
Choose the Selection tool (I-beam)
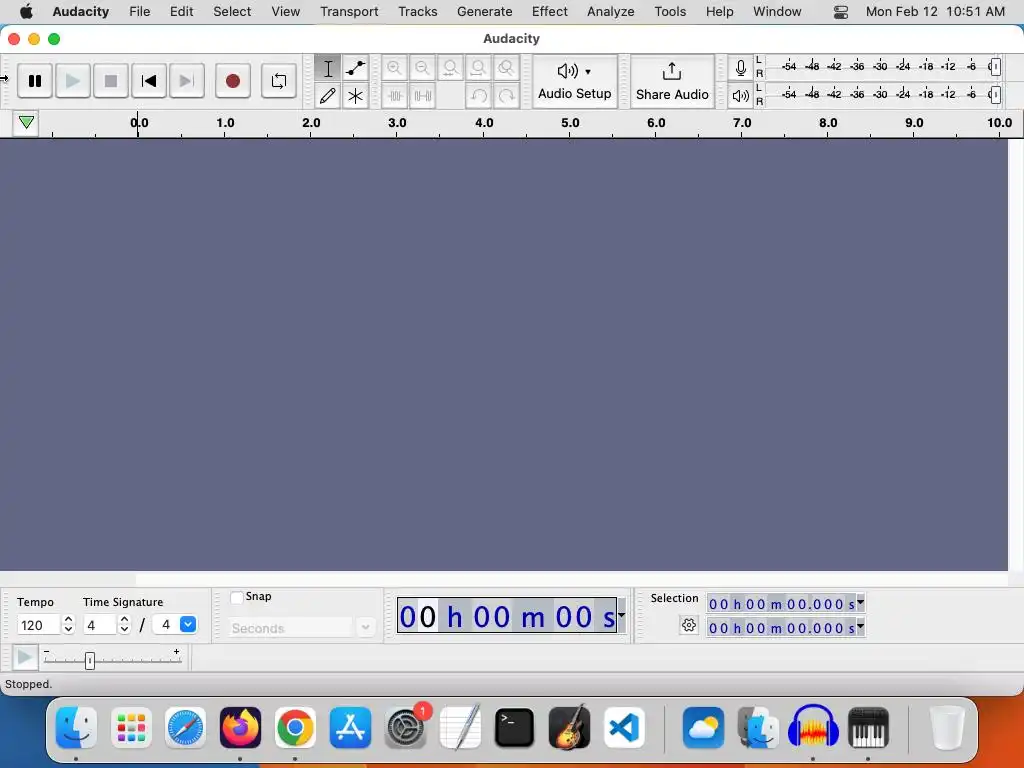pos(328,68)
